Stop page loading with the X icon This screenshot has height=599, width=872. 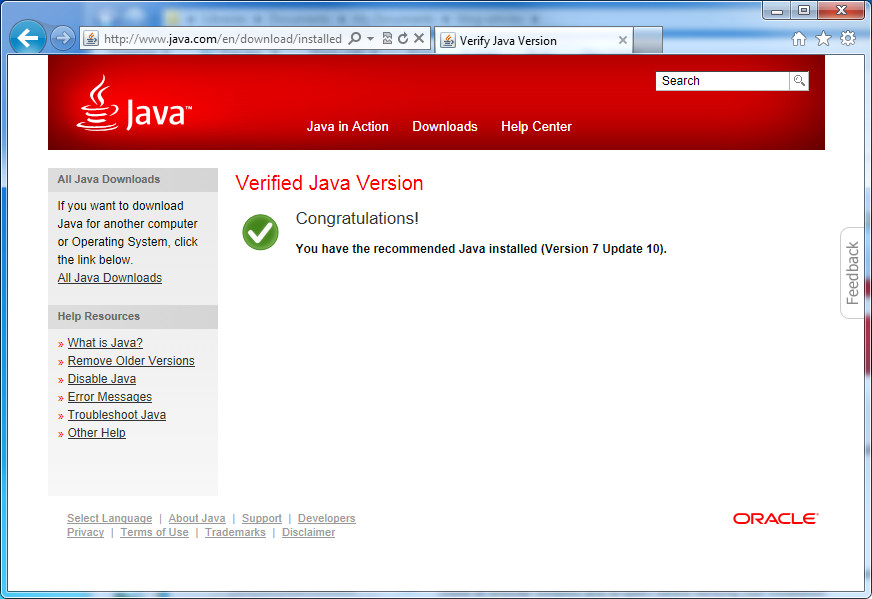pyautogui.click(x=419, y=38)
